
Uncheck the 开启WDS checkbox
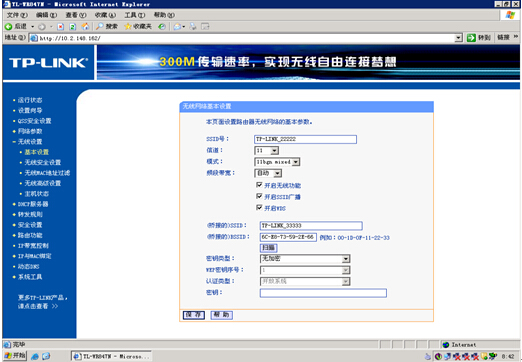click(x=259, y=207)
